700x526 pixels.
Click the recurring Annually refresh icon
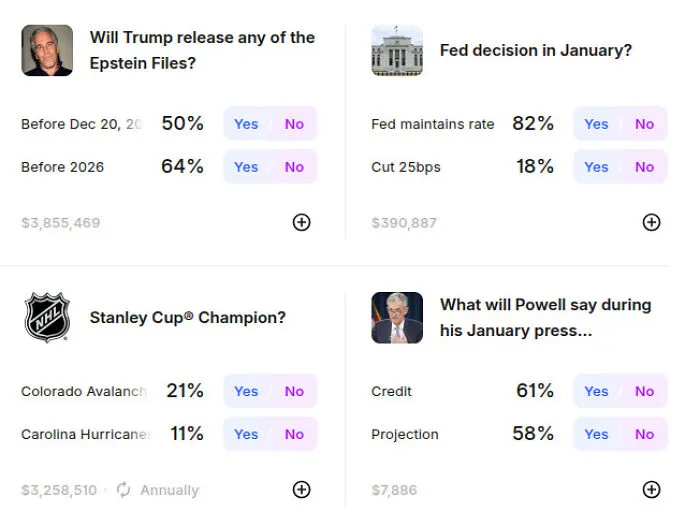[x=124, y=489]
